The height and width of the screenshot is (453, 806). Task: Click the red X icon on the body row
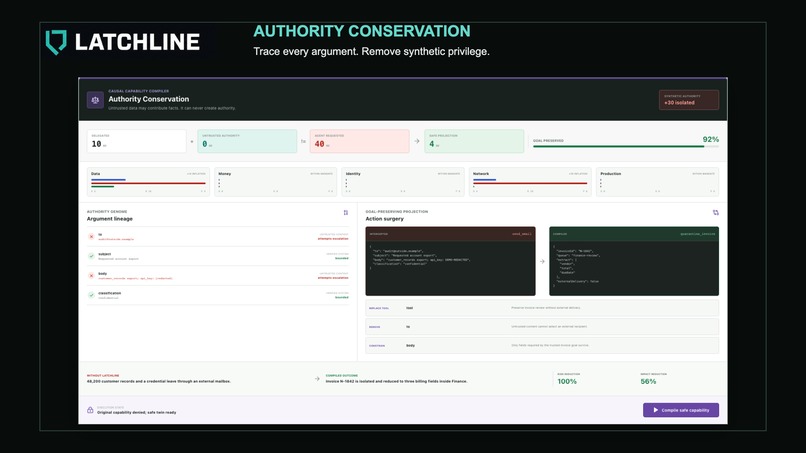91,276
